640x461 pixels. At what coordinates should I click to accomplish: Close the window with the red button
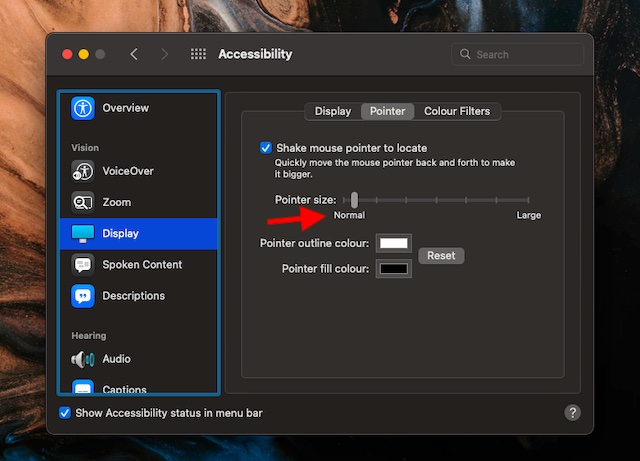67,54
